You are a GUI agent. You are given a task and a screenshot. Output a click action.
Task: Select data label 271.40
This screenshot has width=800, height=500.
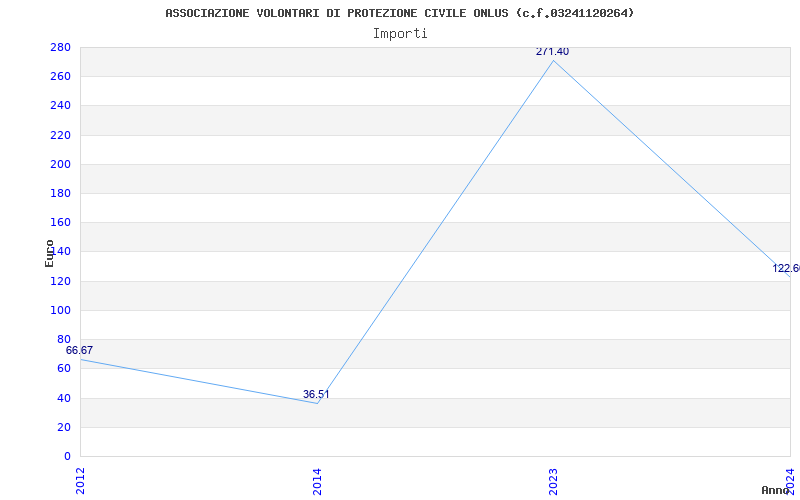coord(552,52)
